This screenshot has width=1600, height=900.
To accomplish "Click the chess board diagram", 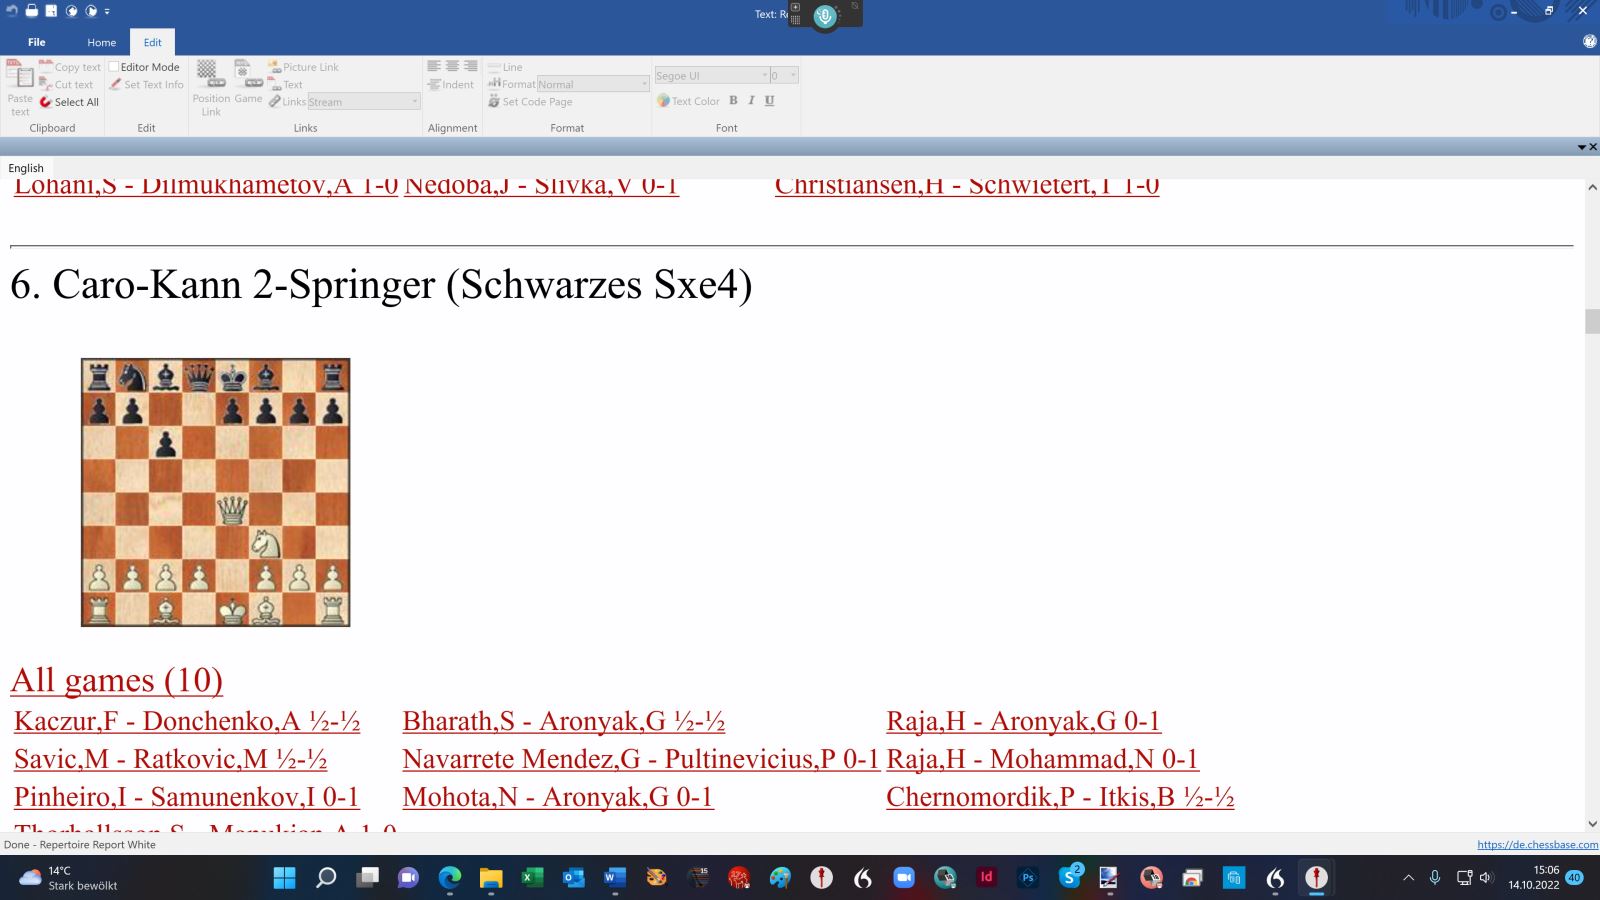I will [x=215, y=492].
